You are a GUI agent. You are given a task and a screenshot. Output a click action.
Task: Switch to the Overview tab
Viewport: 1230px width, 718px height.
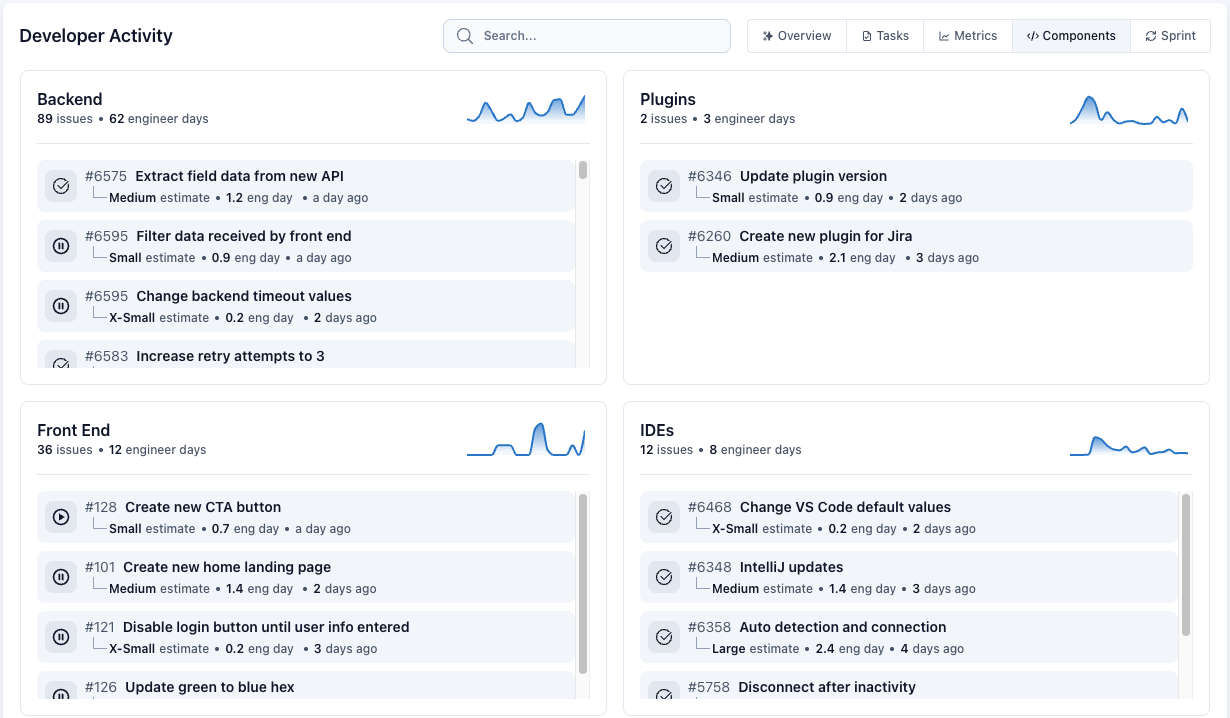click(x=796, y=35)
